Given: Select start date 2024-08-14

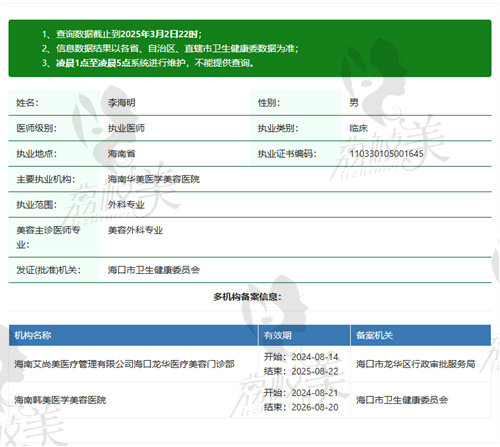Looking at the screenshot, I should coord(315,357).
